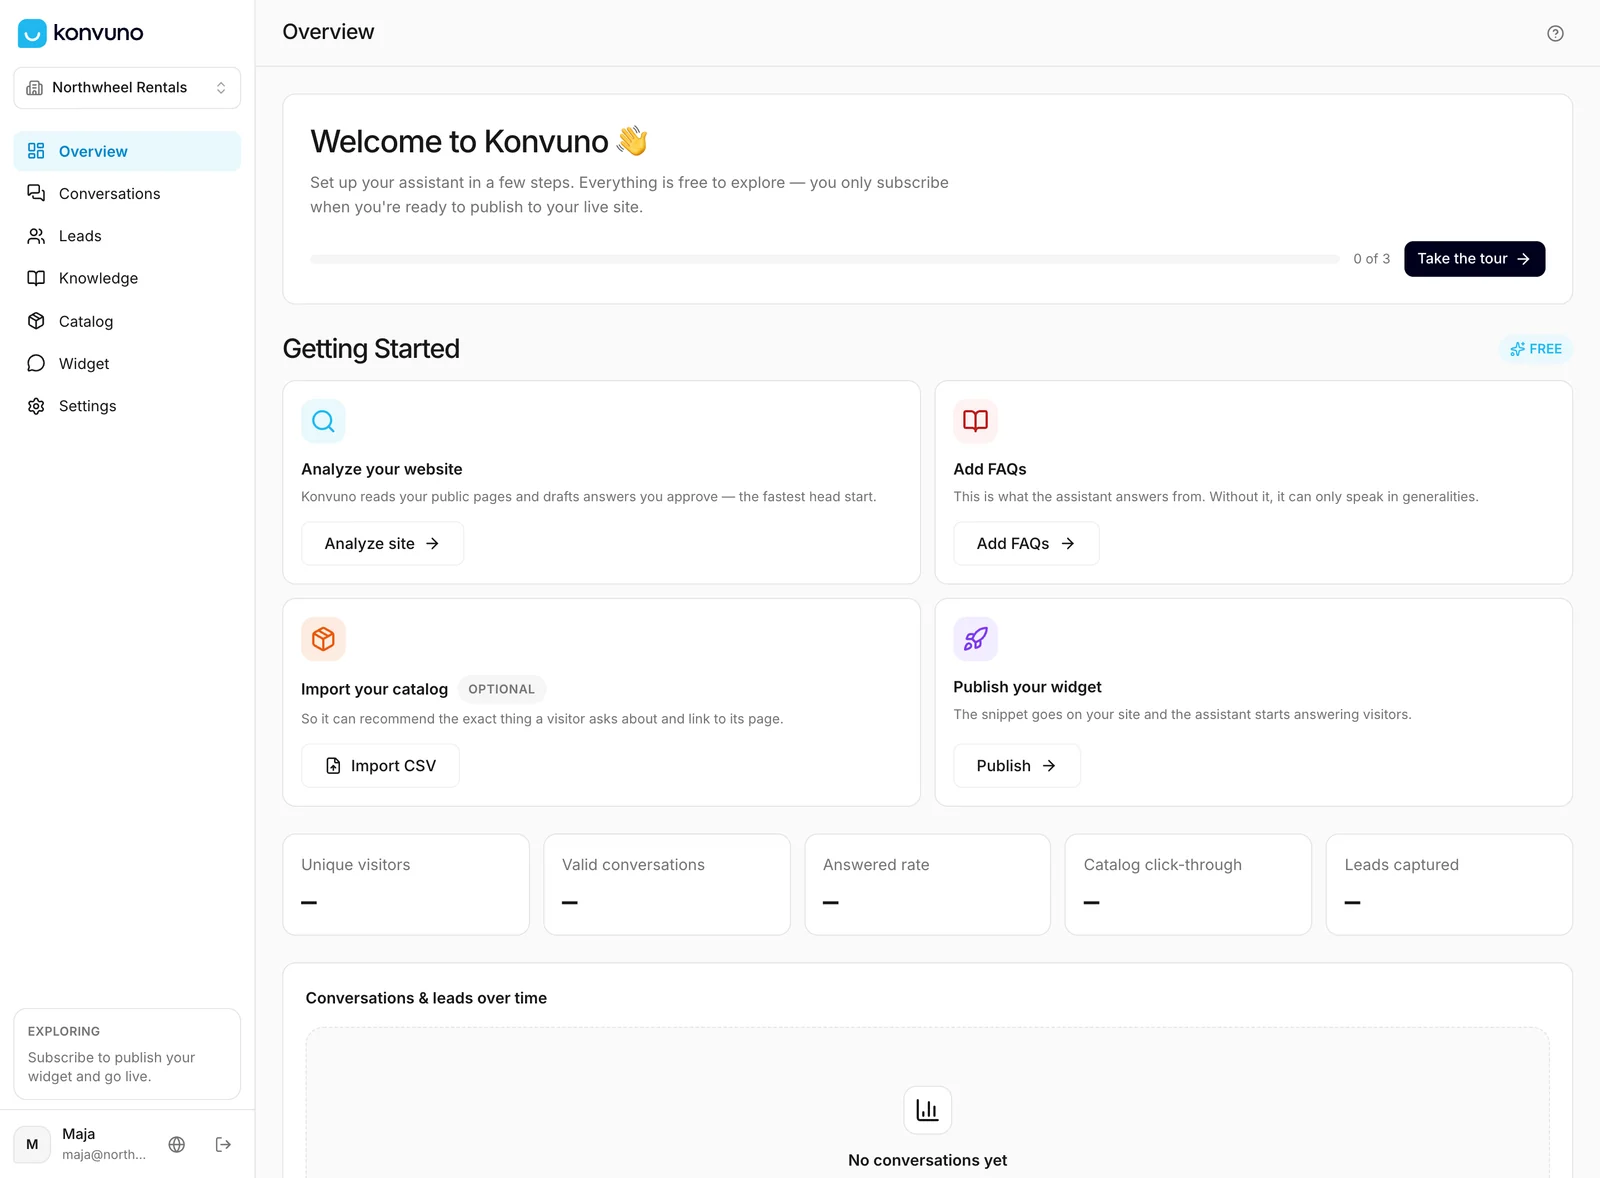This screenshot has width=1600, height=1178.
Task: Open Knowledge in the sidebar
Action: coord(127,278)
